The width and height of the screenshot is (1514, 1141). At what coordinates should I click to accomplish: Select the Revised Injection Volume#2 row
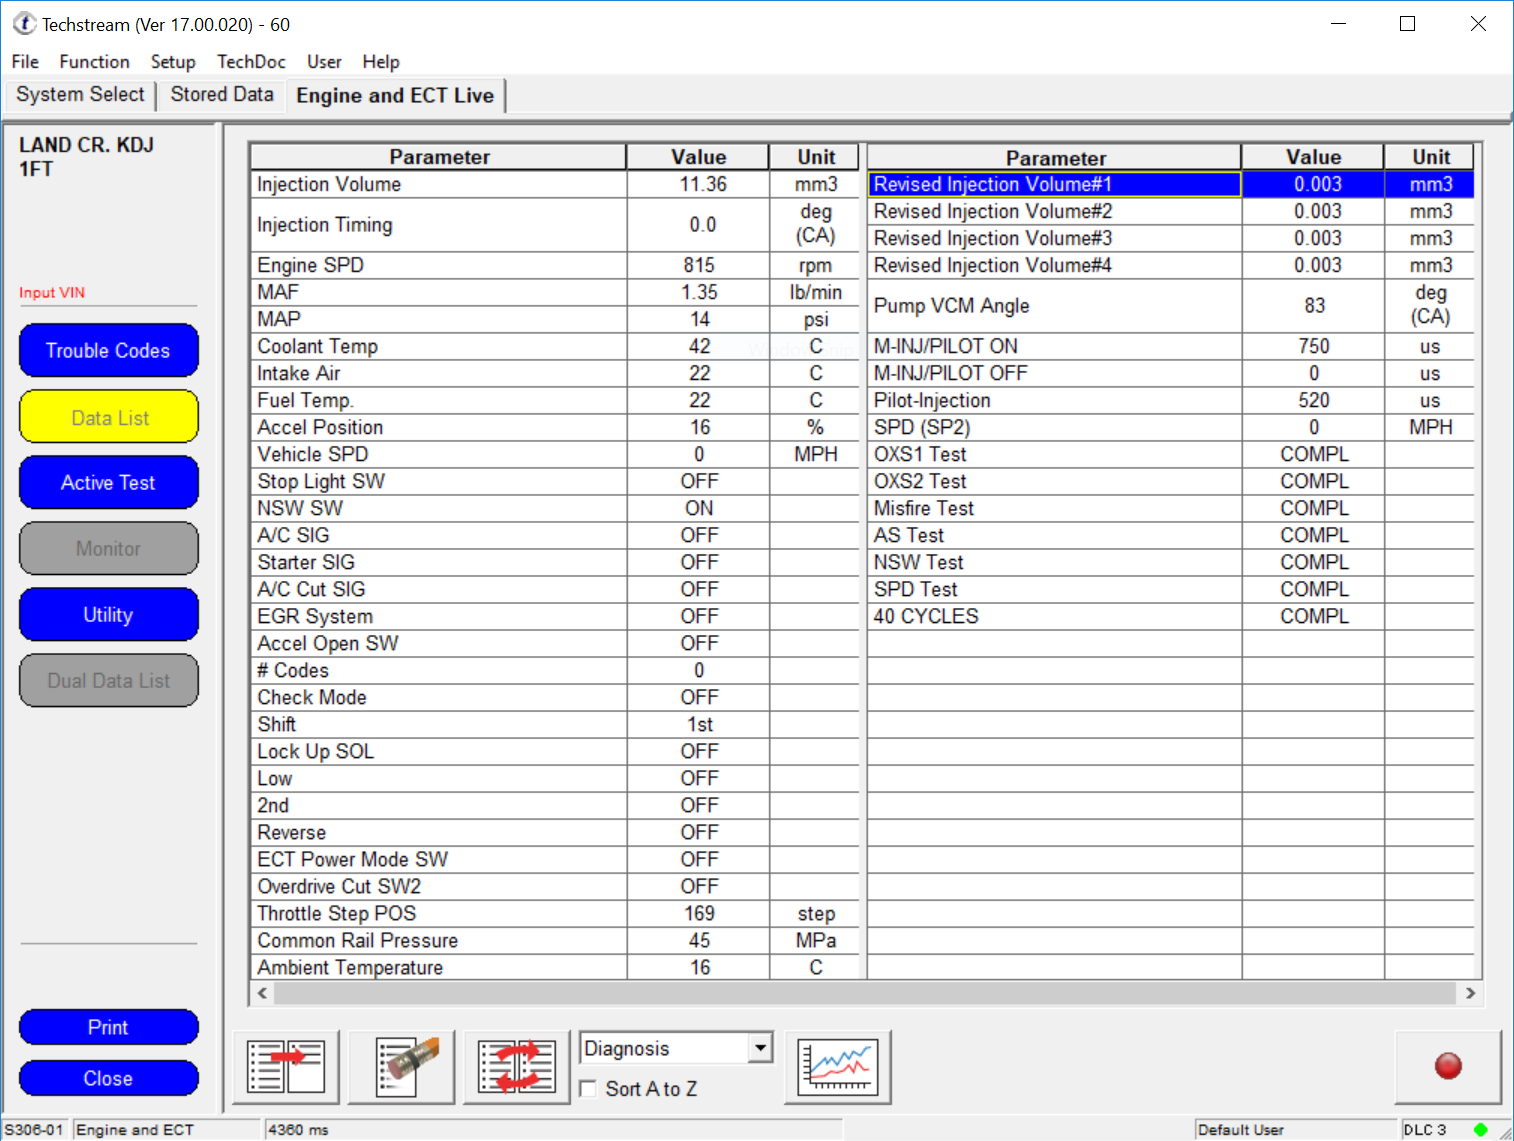[1170, 211]
